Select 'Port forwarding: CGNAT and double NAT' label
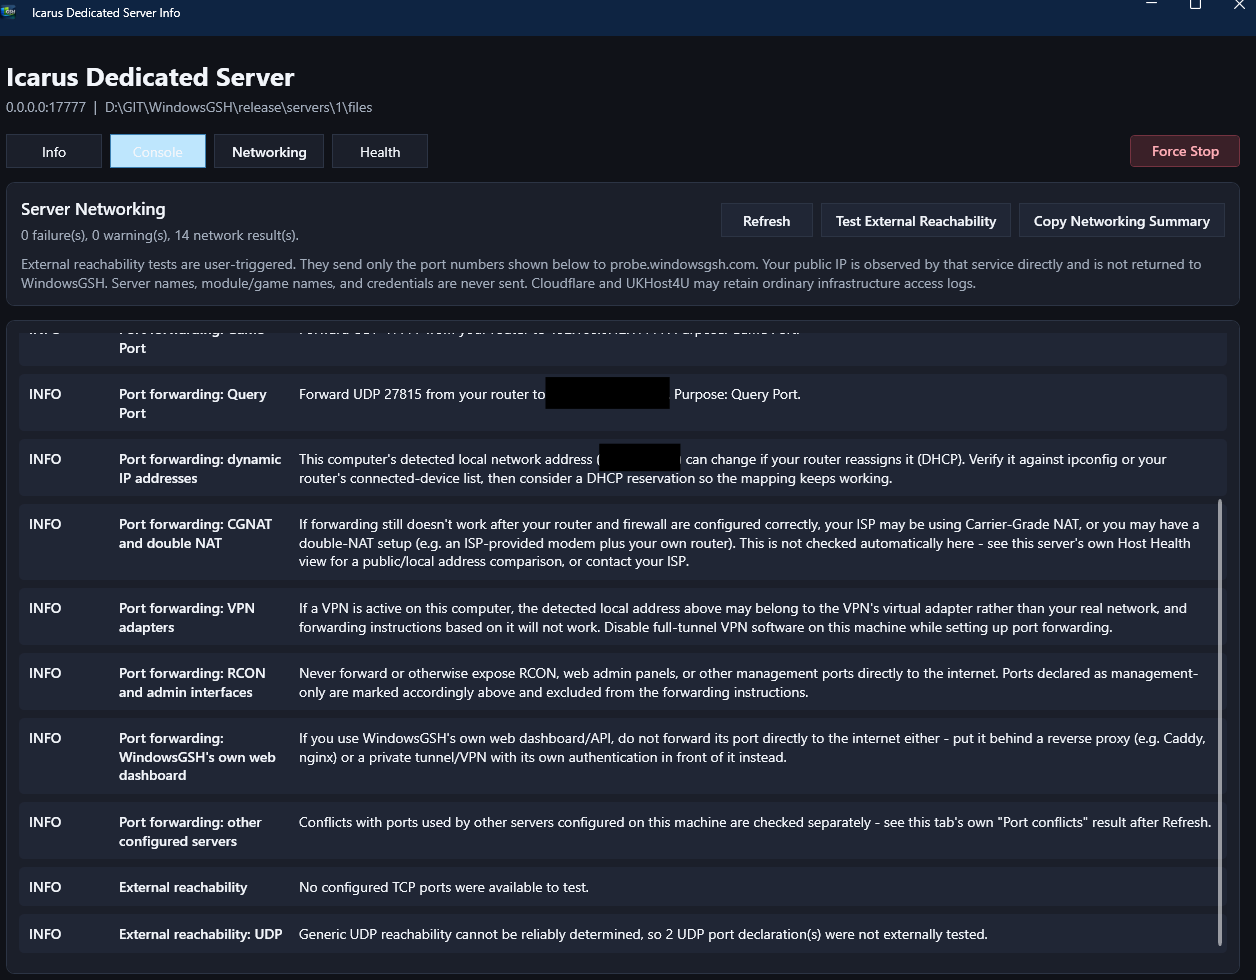 point(196,533)
